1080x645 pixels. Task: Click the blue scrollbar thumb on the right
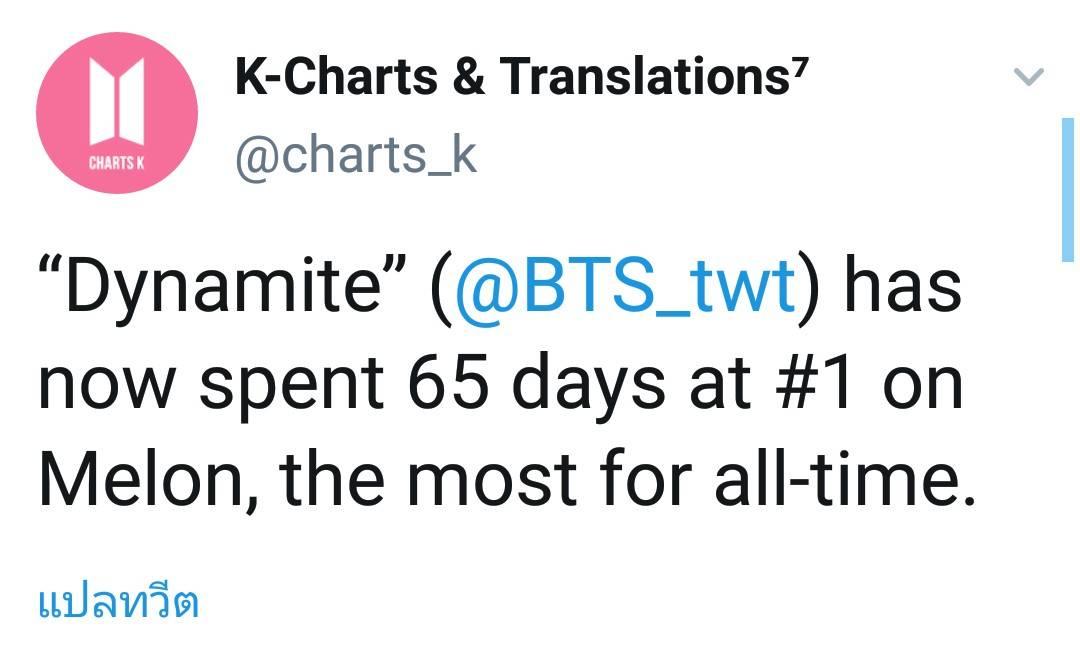(x=1068, y=190)
